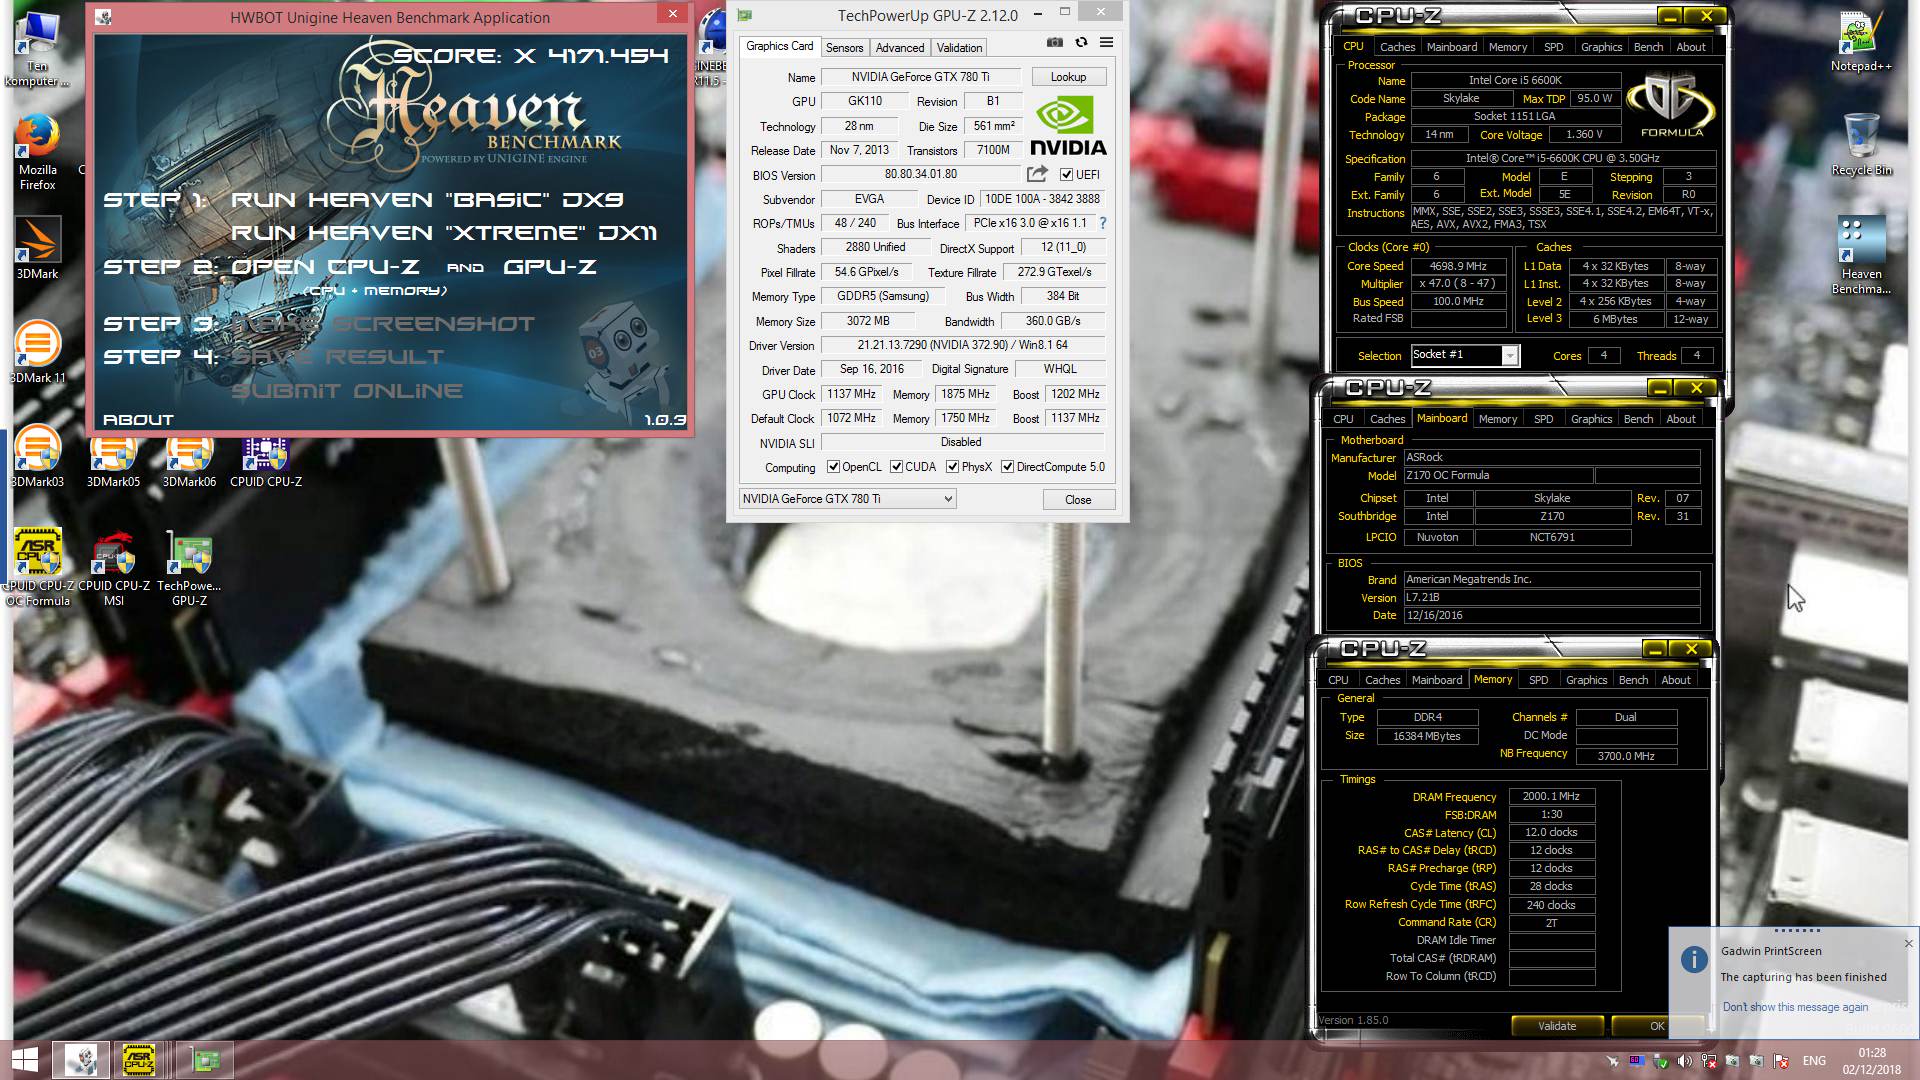Click the Bus Interface question mark in GPU-Z
The width and height of the screenshot is (1920, 1080).
[x=1103, y=223]
